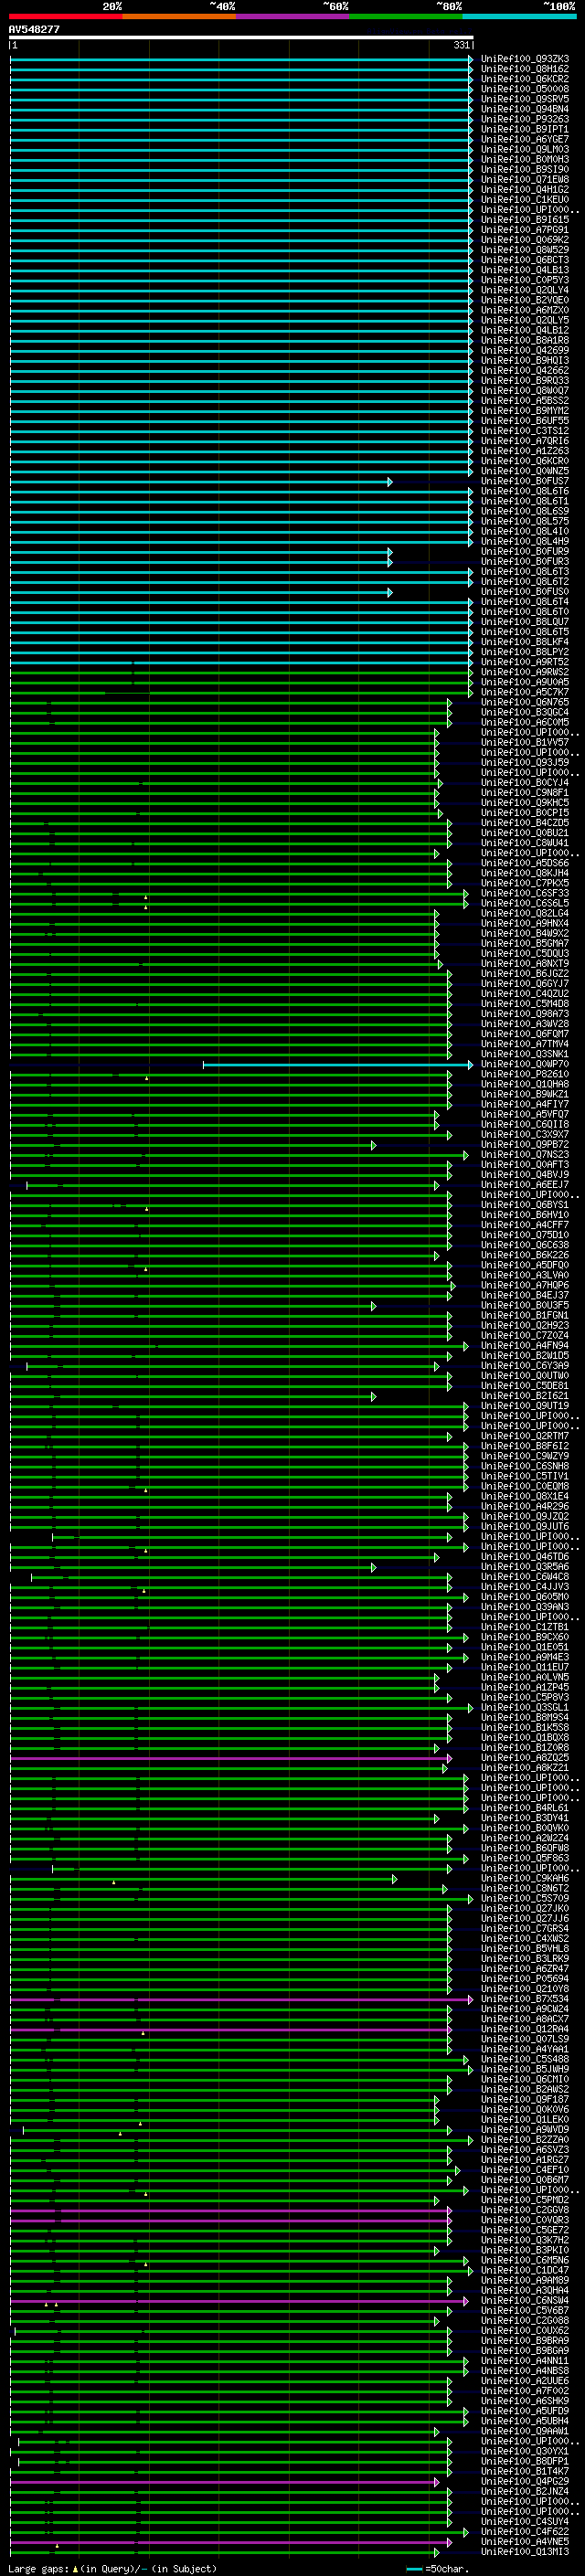Click the partial cyan bar for Q0WP70

338,1065
